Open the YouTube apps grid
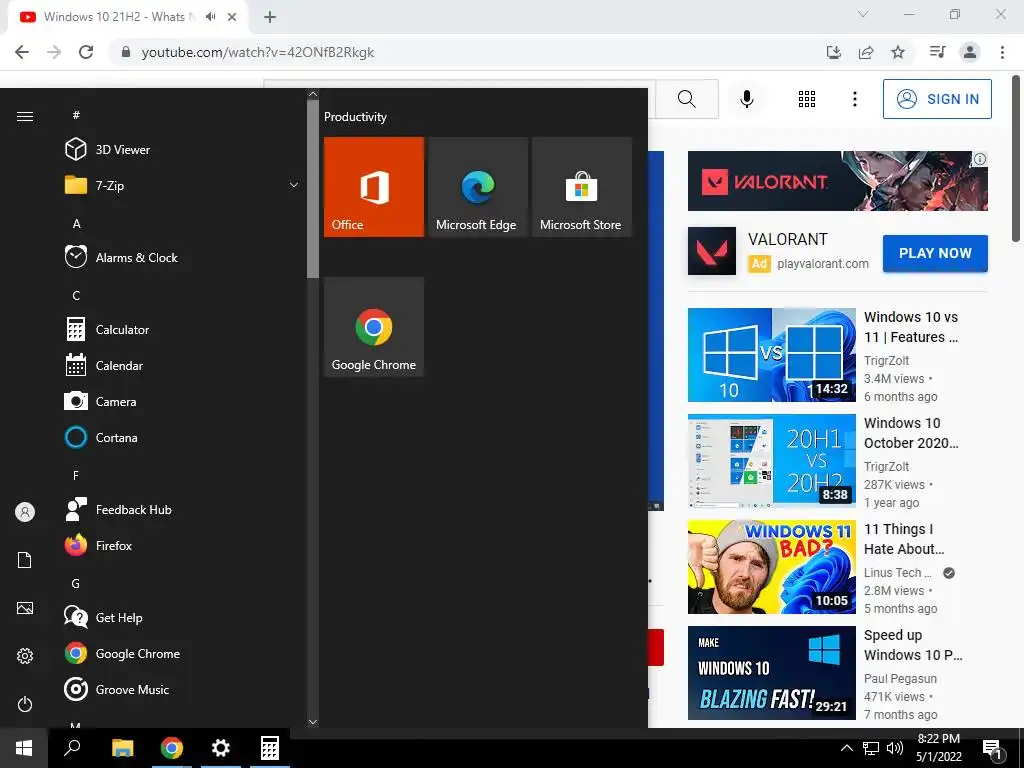 807,99
